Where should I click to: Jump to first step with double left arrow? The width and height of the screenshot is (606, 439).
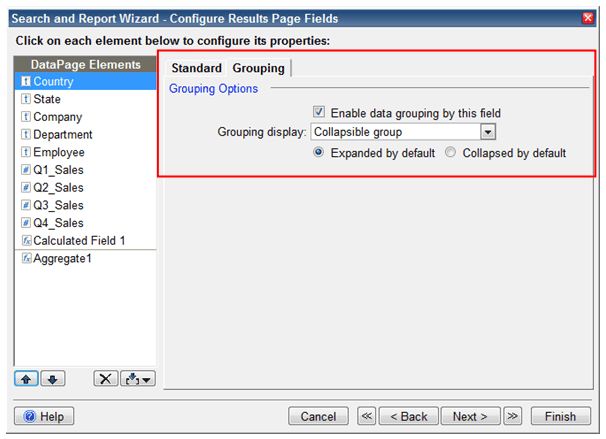pyautogui.click(x=366, y=416)
